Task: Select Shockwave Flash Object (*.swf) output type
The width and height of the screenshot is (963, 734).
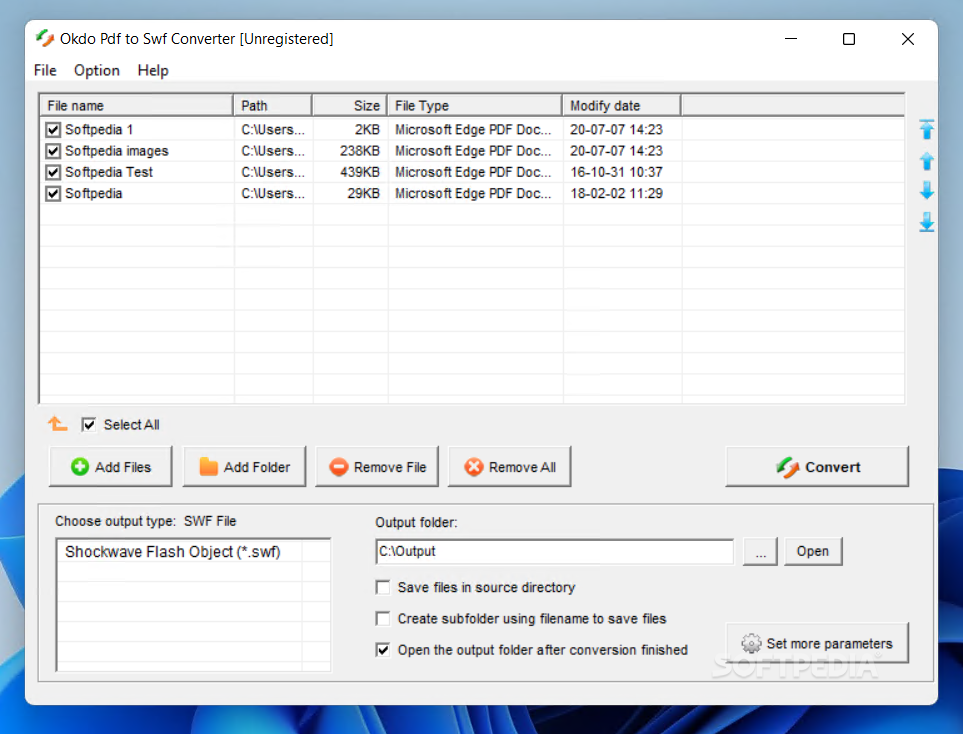Action: 173,552
